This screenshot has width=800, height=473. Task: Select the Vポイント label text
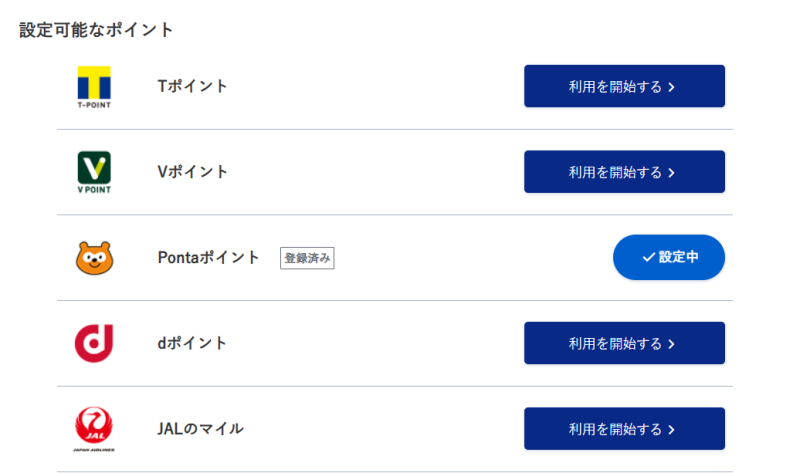(x=193, y=172)
